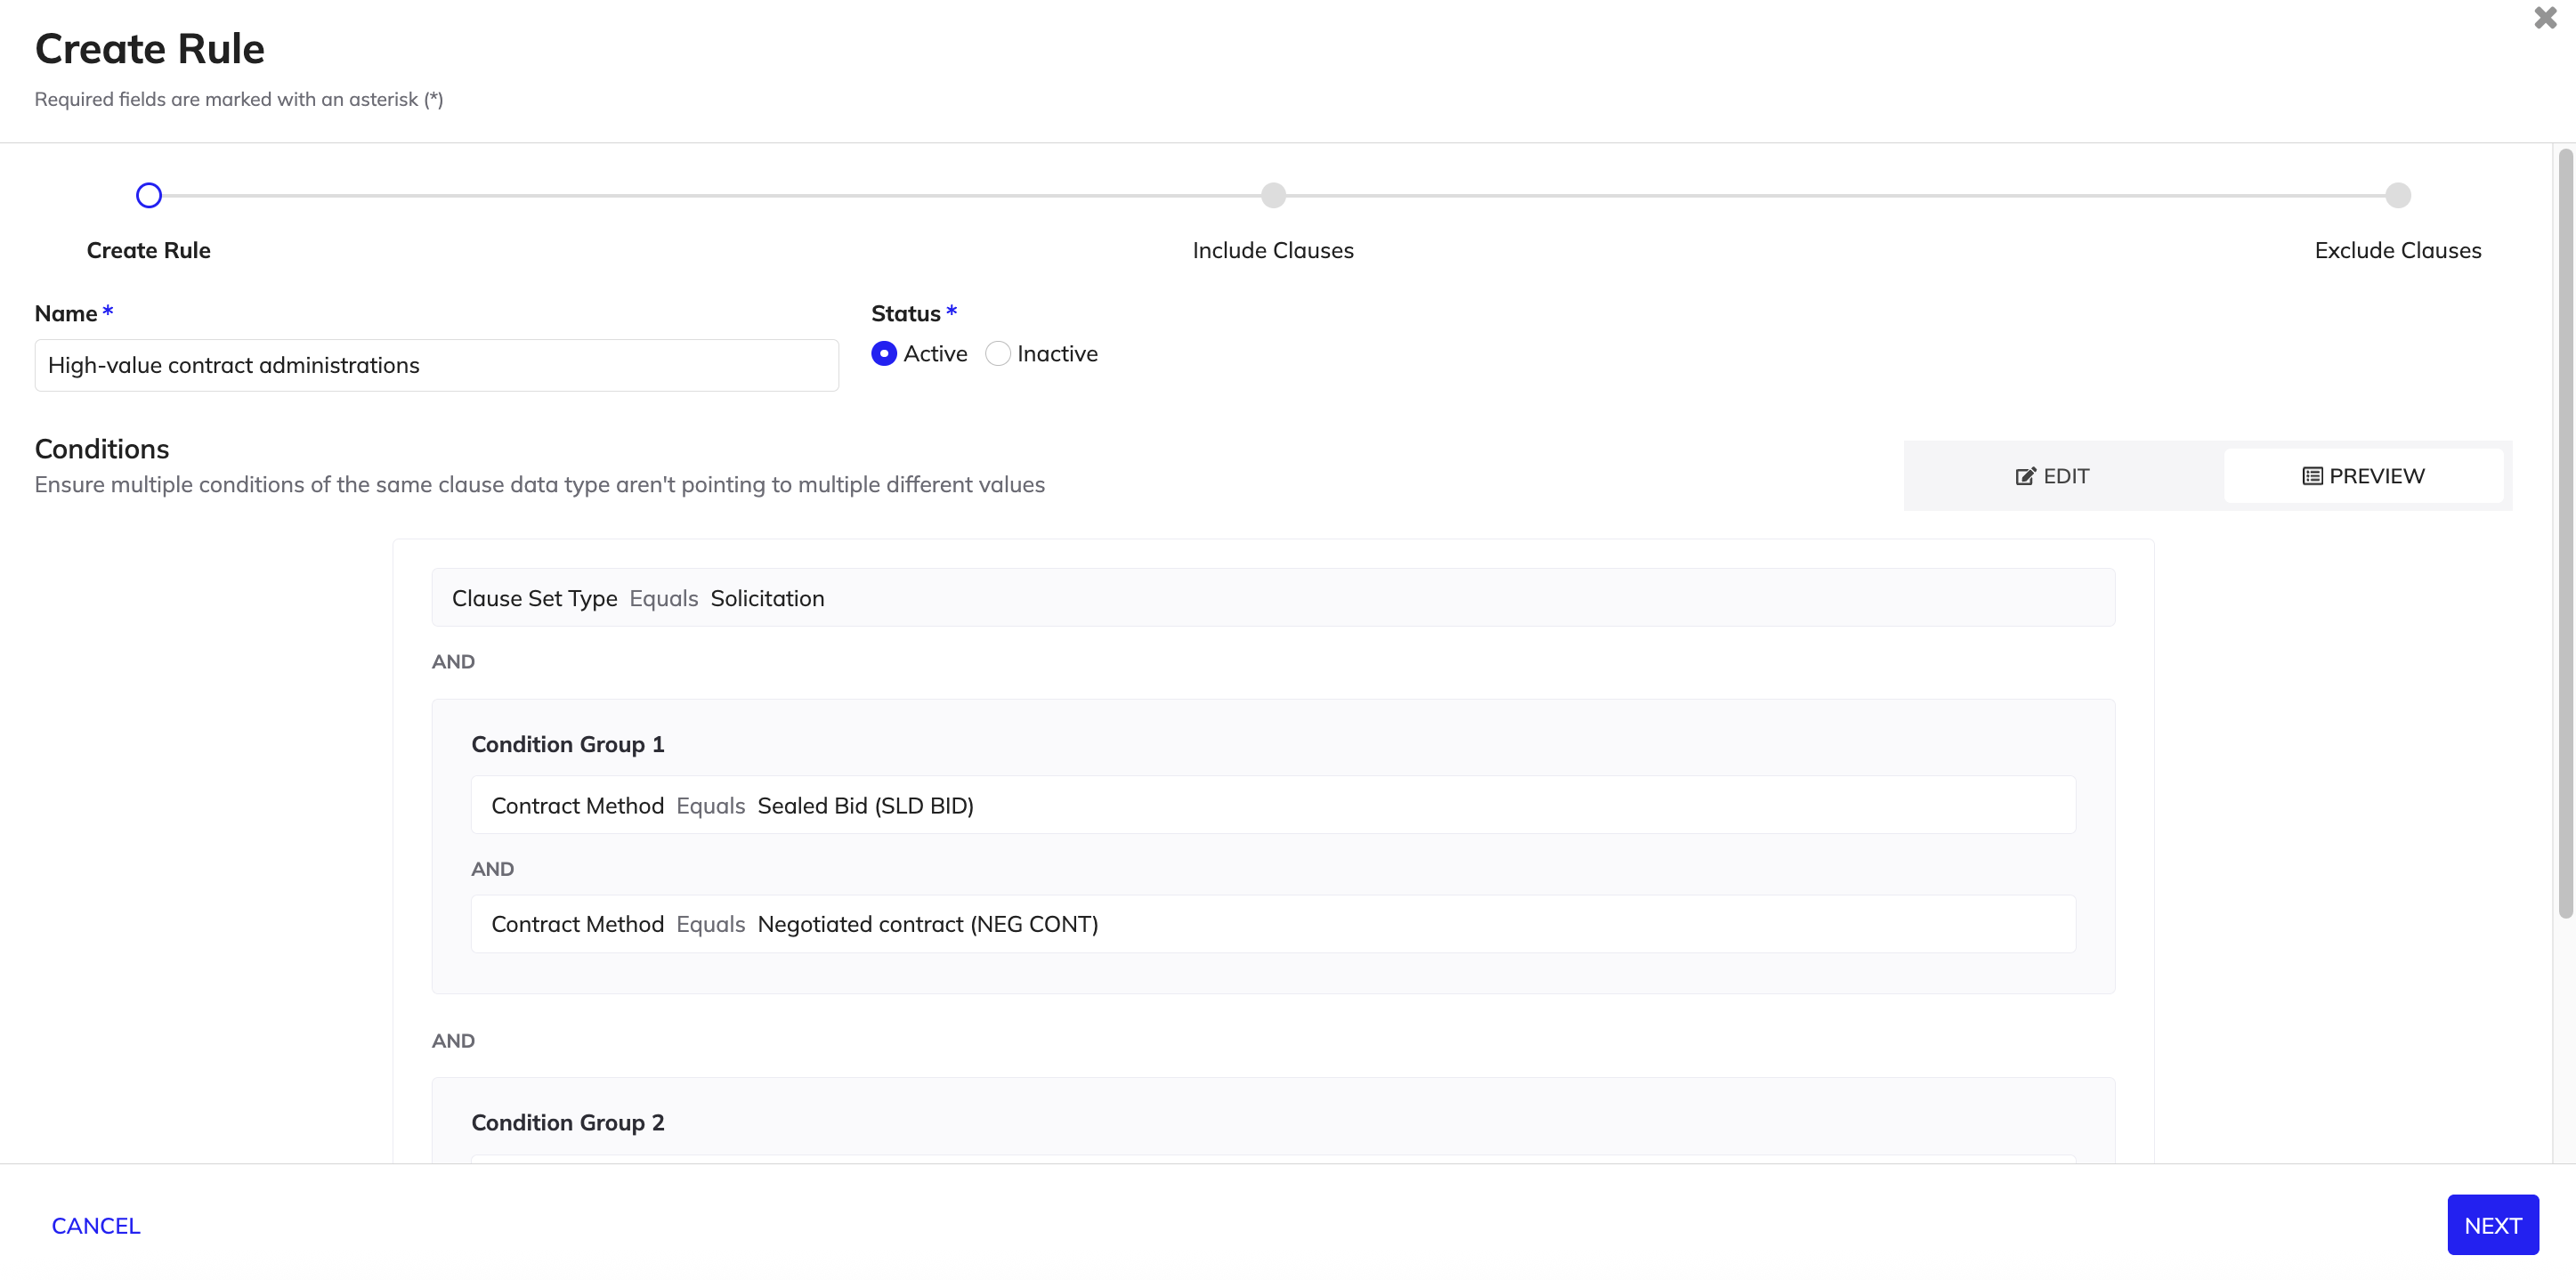The image size is (2576, 1280).
Task: Click the Status field label
Action: click(x=905, y=314)
